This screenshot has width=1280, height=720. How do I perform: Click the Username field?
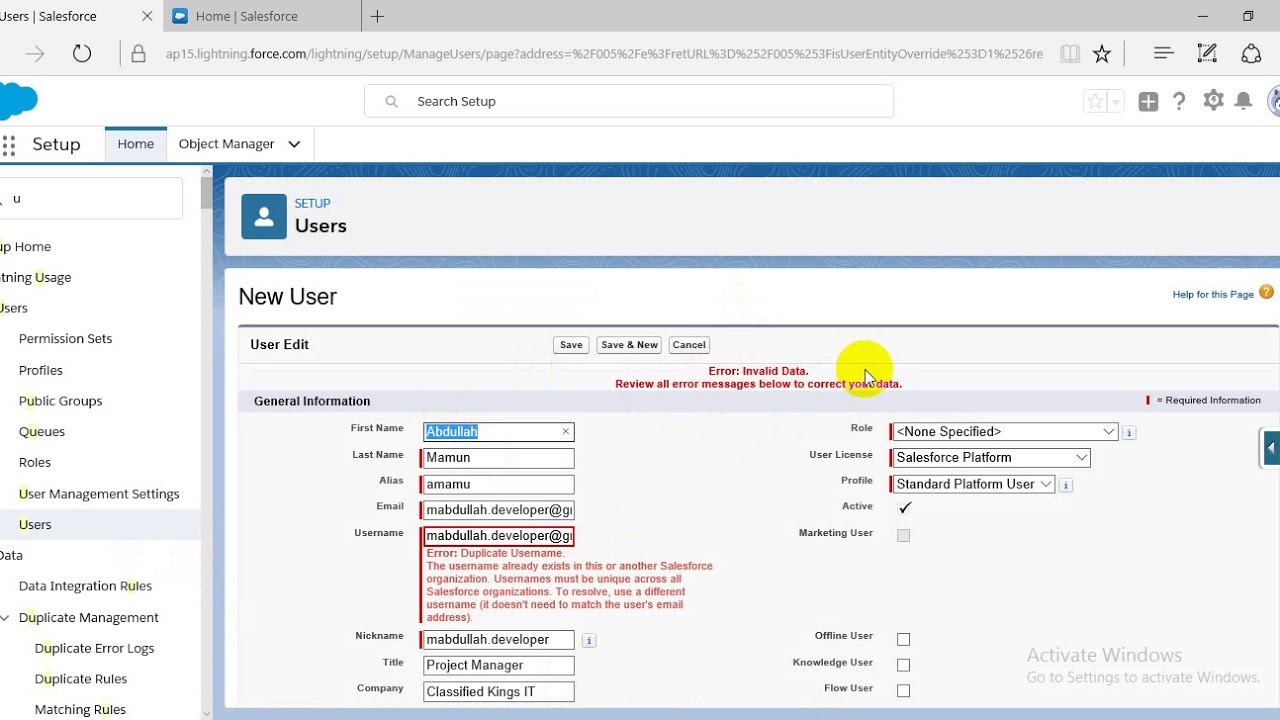point(499,536)
